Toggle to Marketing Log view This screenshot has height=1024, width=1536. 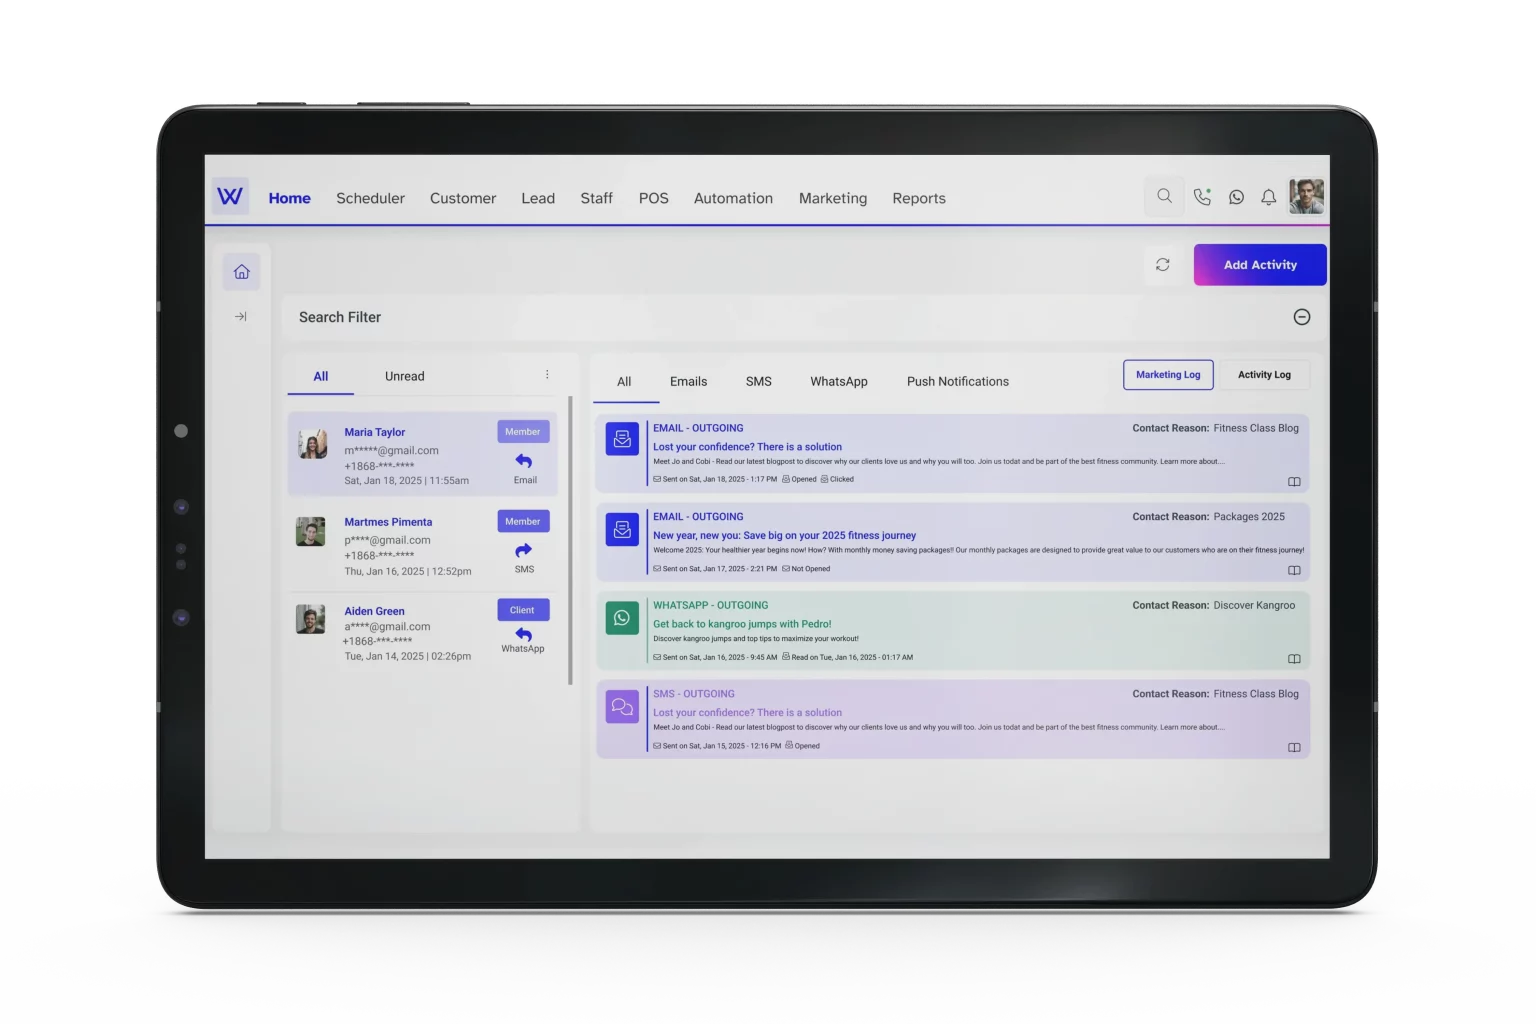click(1167, 375)
